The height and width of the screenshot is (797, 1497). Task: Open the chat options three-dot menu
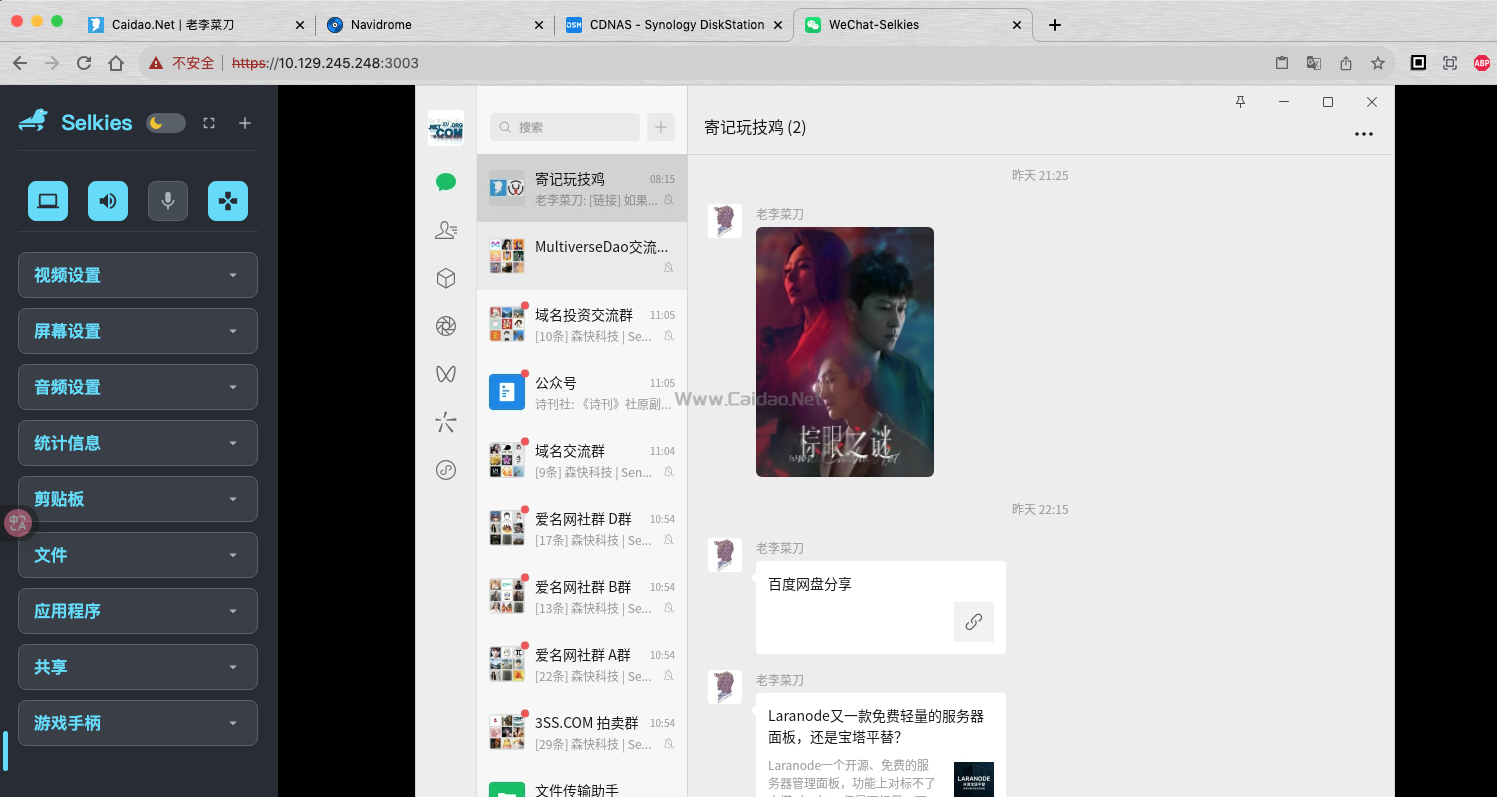[1363, 134]
